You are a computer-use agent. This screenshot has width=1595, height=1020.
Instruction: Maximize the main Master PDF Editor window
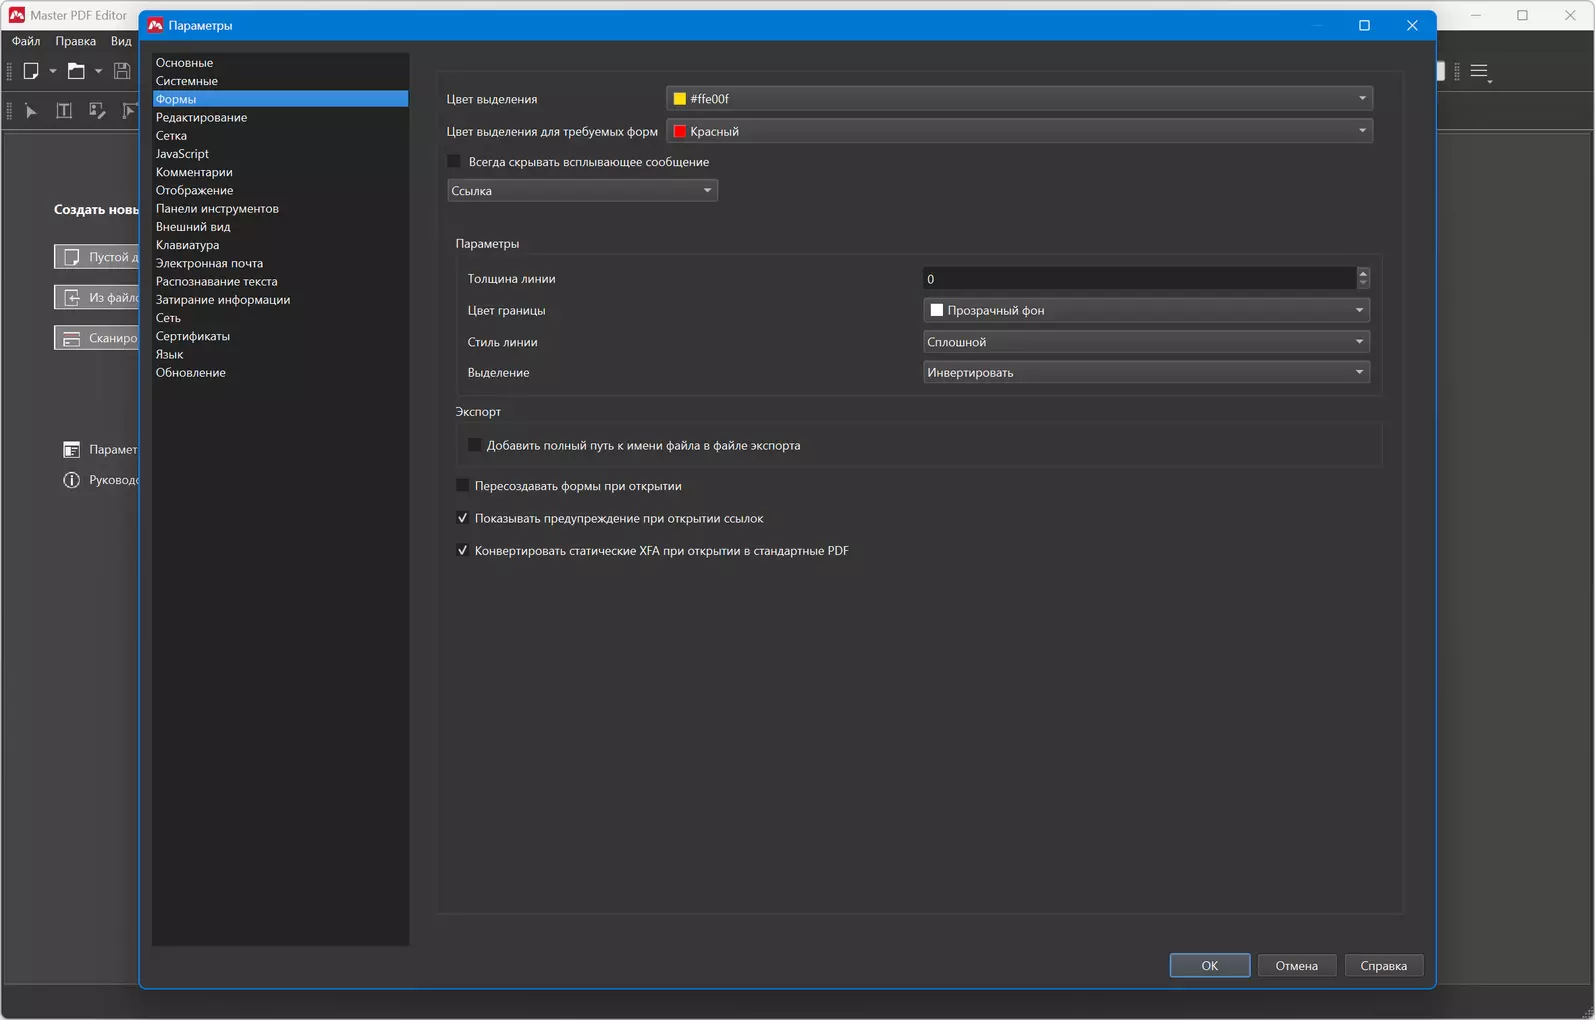pos(1522,15)
